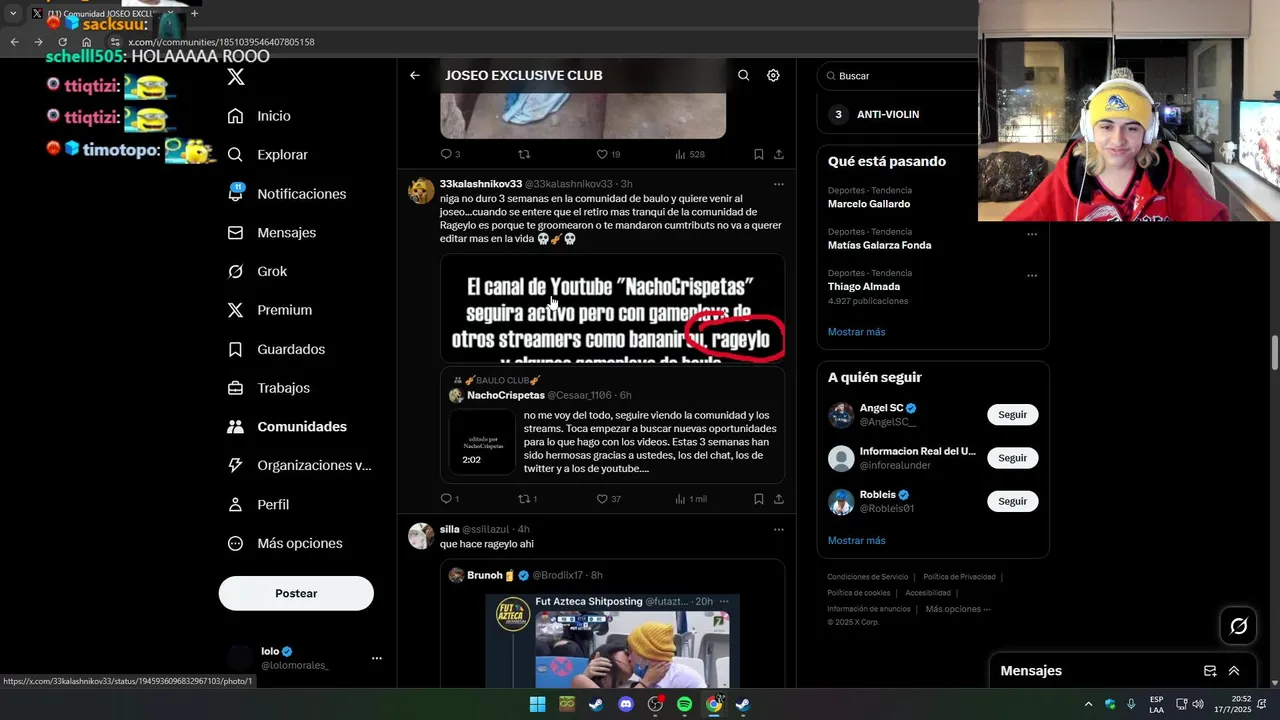Screen dimensions: 1280x720
Task: Open Organizaciones verificadas in sidebar
Action: 299,465
